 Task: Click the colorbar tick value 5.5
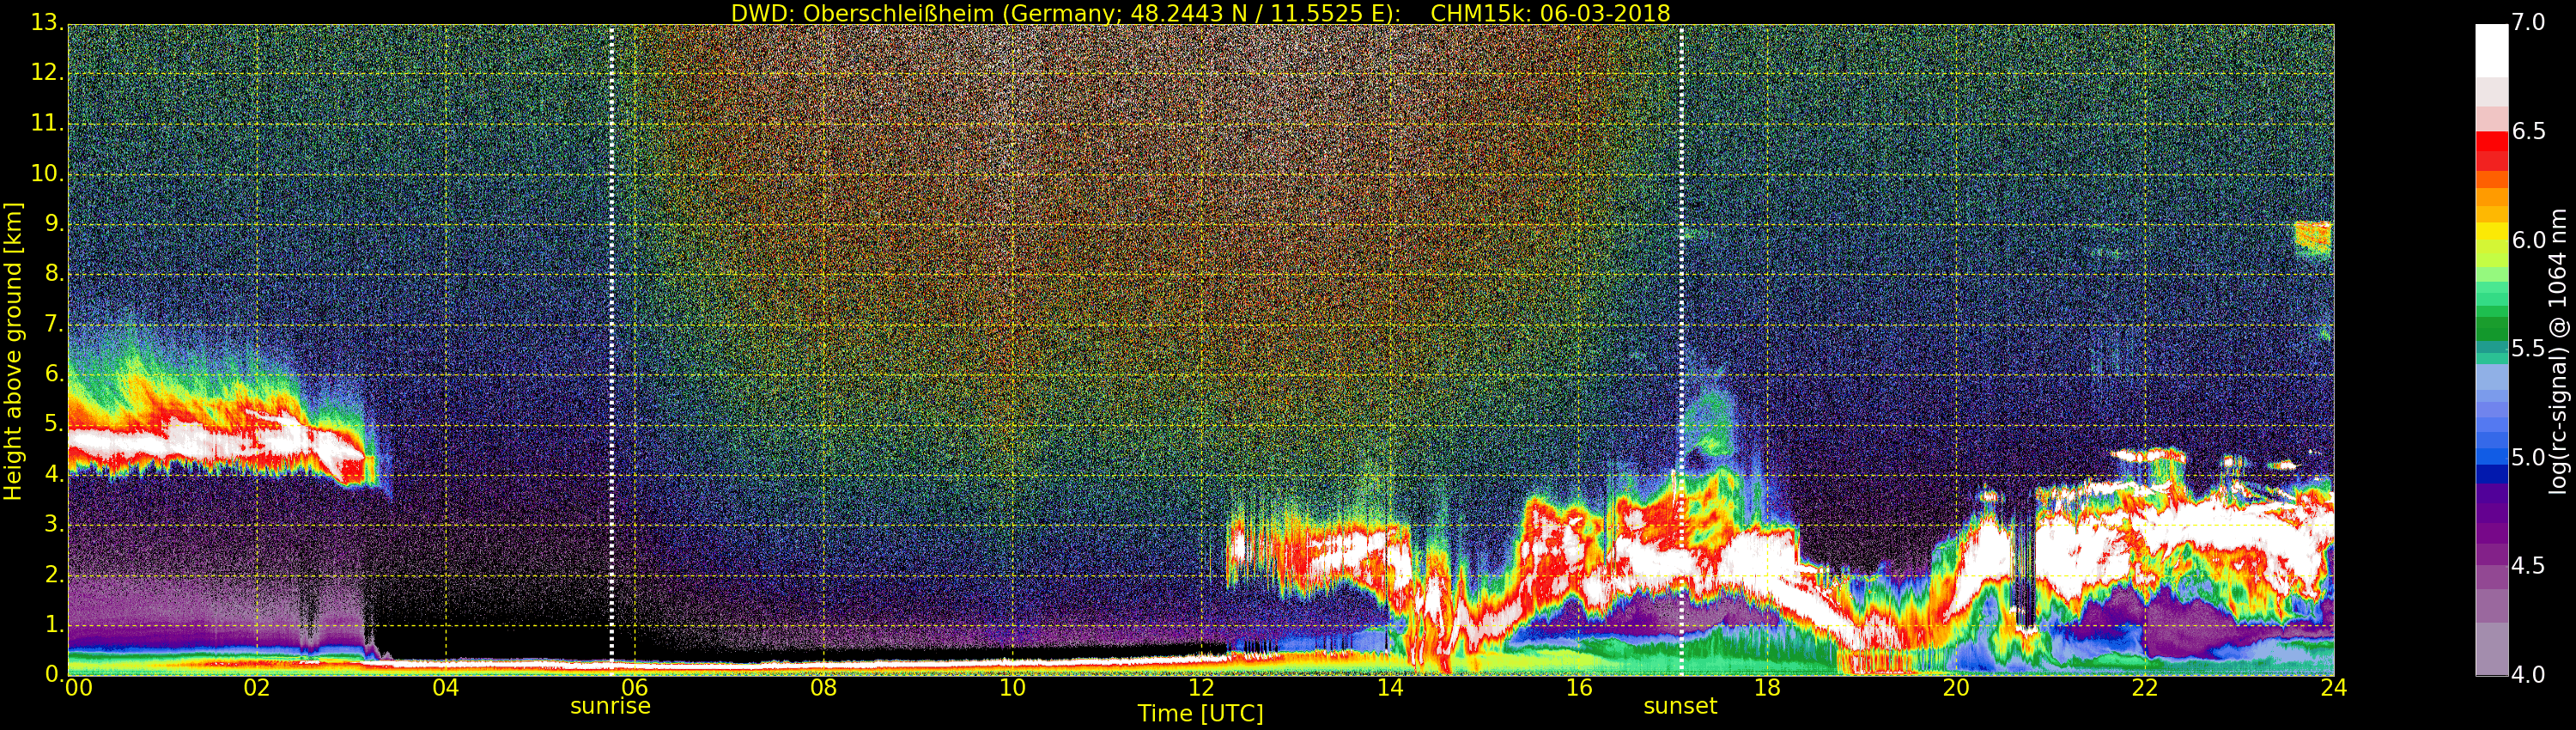pyautogui.click(x=2528, y=349)
